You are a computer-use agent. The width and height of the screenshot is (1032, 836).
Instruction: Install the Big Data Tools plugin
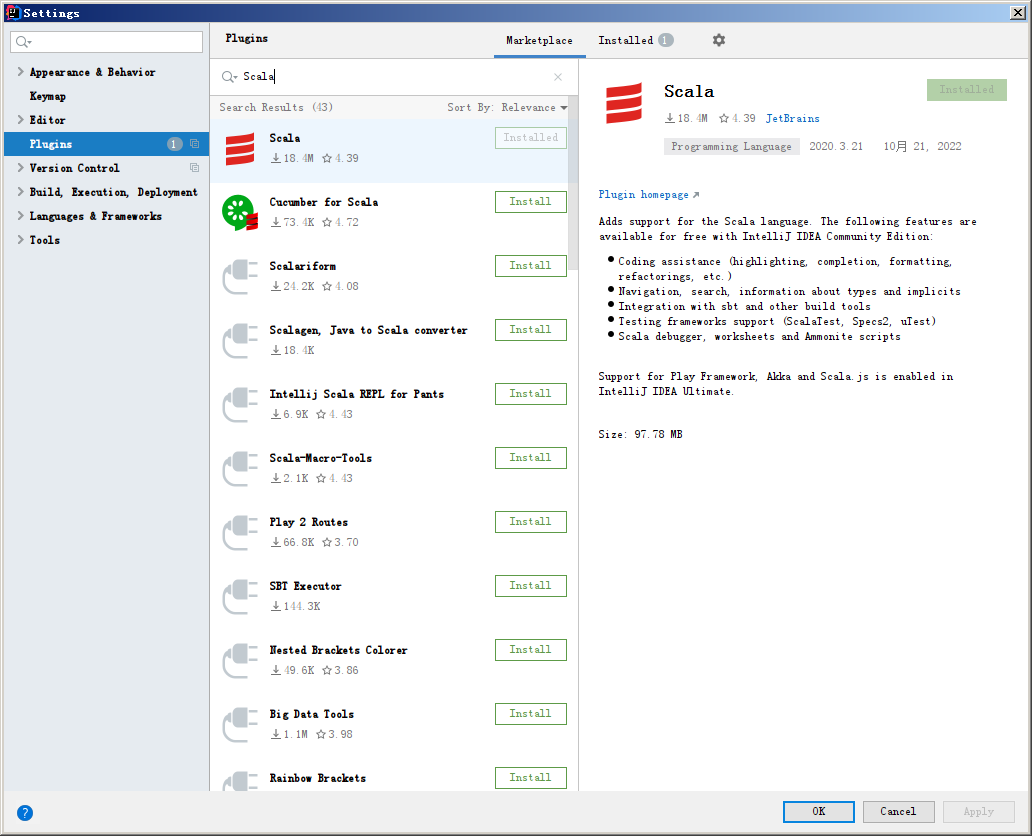pyautogui.click(x=530, y=713)
